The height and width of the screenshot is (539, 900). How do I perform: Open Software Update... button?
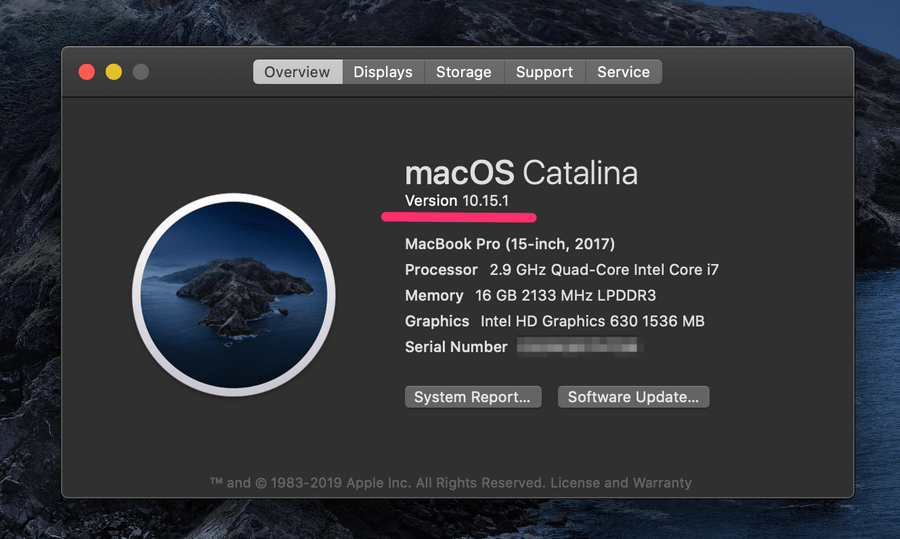(633, 397)
